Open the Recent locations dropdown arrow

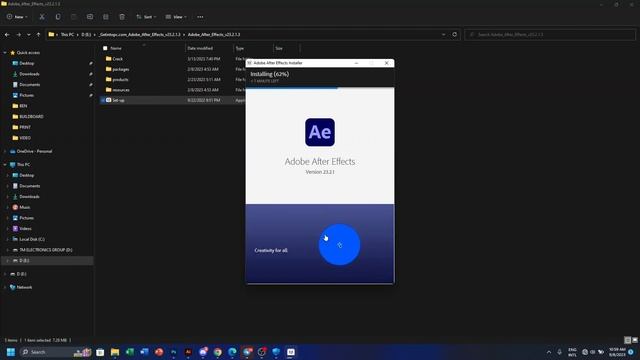click(29, 35)
